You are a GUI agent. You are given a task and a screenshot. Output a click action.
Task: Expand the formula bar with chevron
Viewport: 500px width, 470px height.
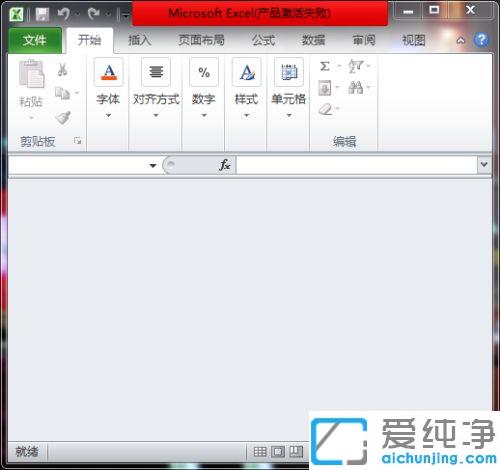(484, 164)
